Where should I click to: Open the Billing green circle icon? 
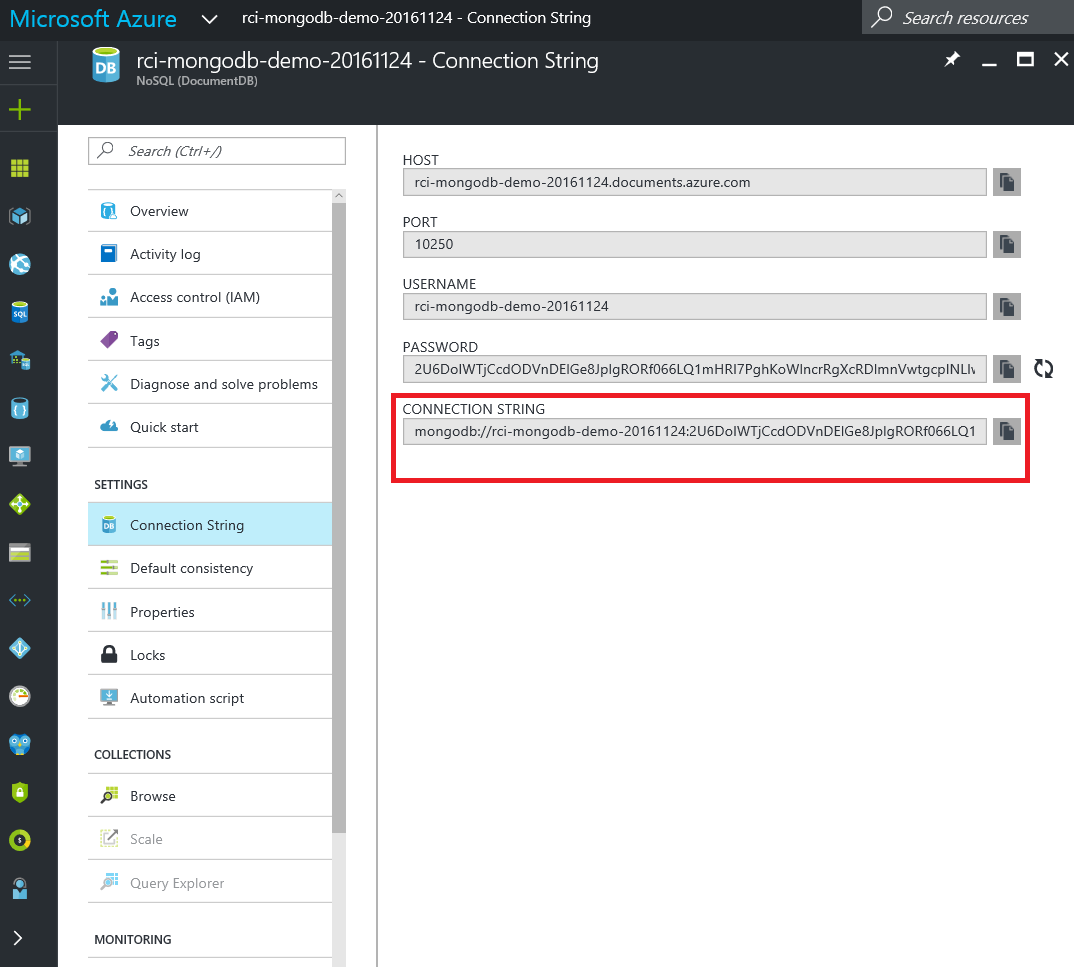pyautogui.click(x=20, y=840)
